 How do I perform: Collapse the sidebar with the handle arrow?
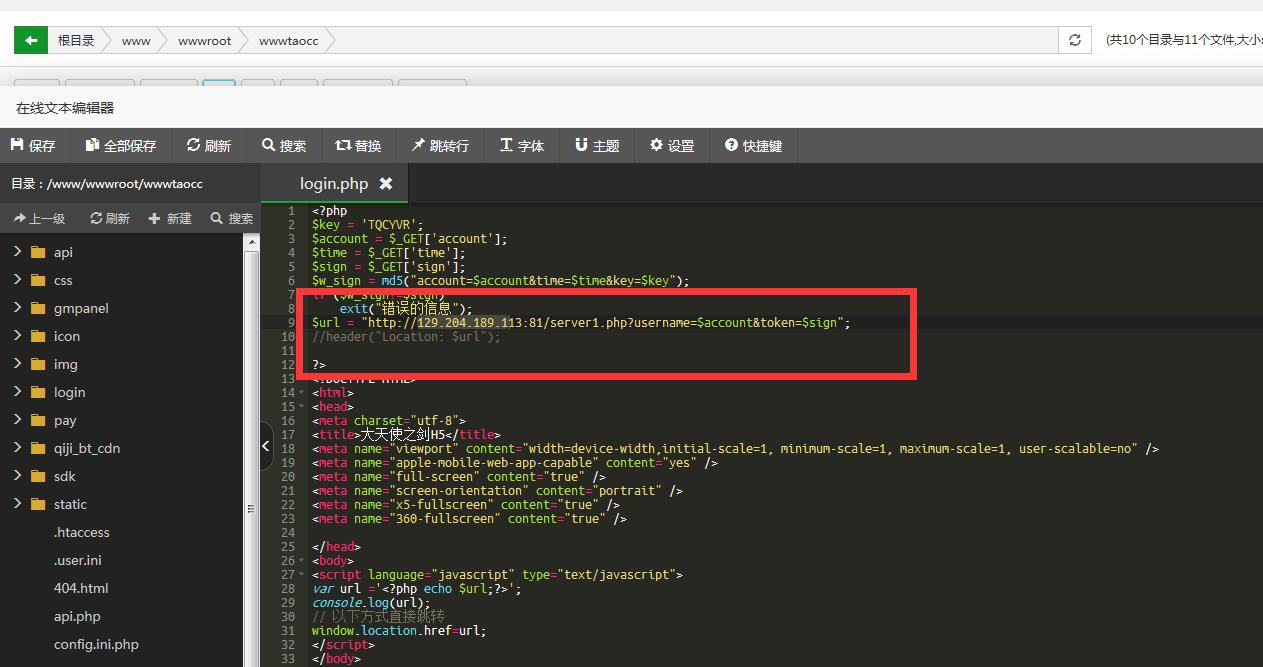266,446
